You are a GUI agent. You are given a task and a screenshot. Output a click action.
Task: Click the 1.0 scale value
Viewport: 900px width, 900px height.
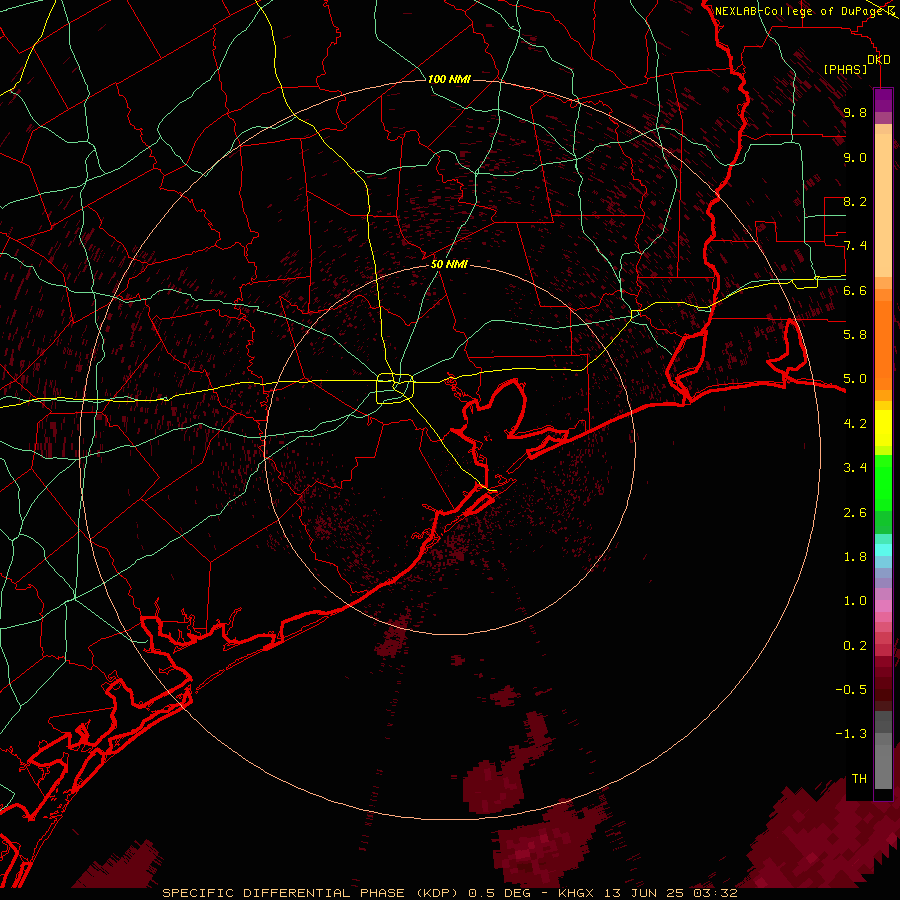855,601
